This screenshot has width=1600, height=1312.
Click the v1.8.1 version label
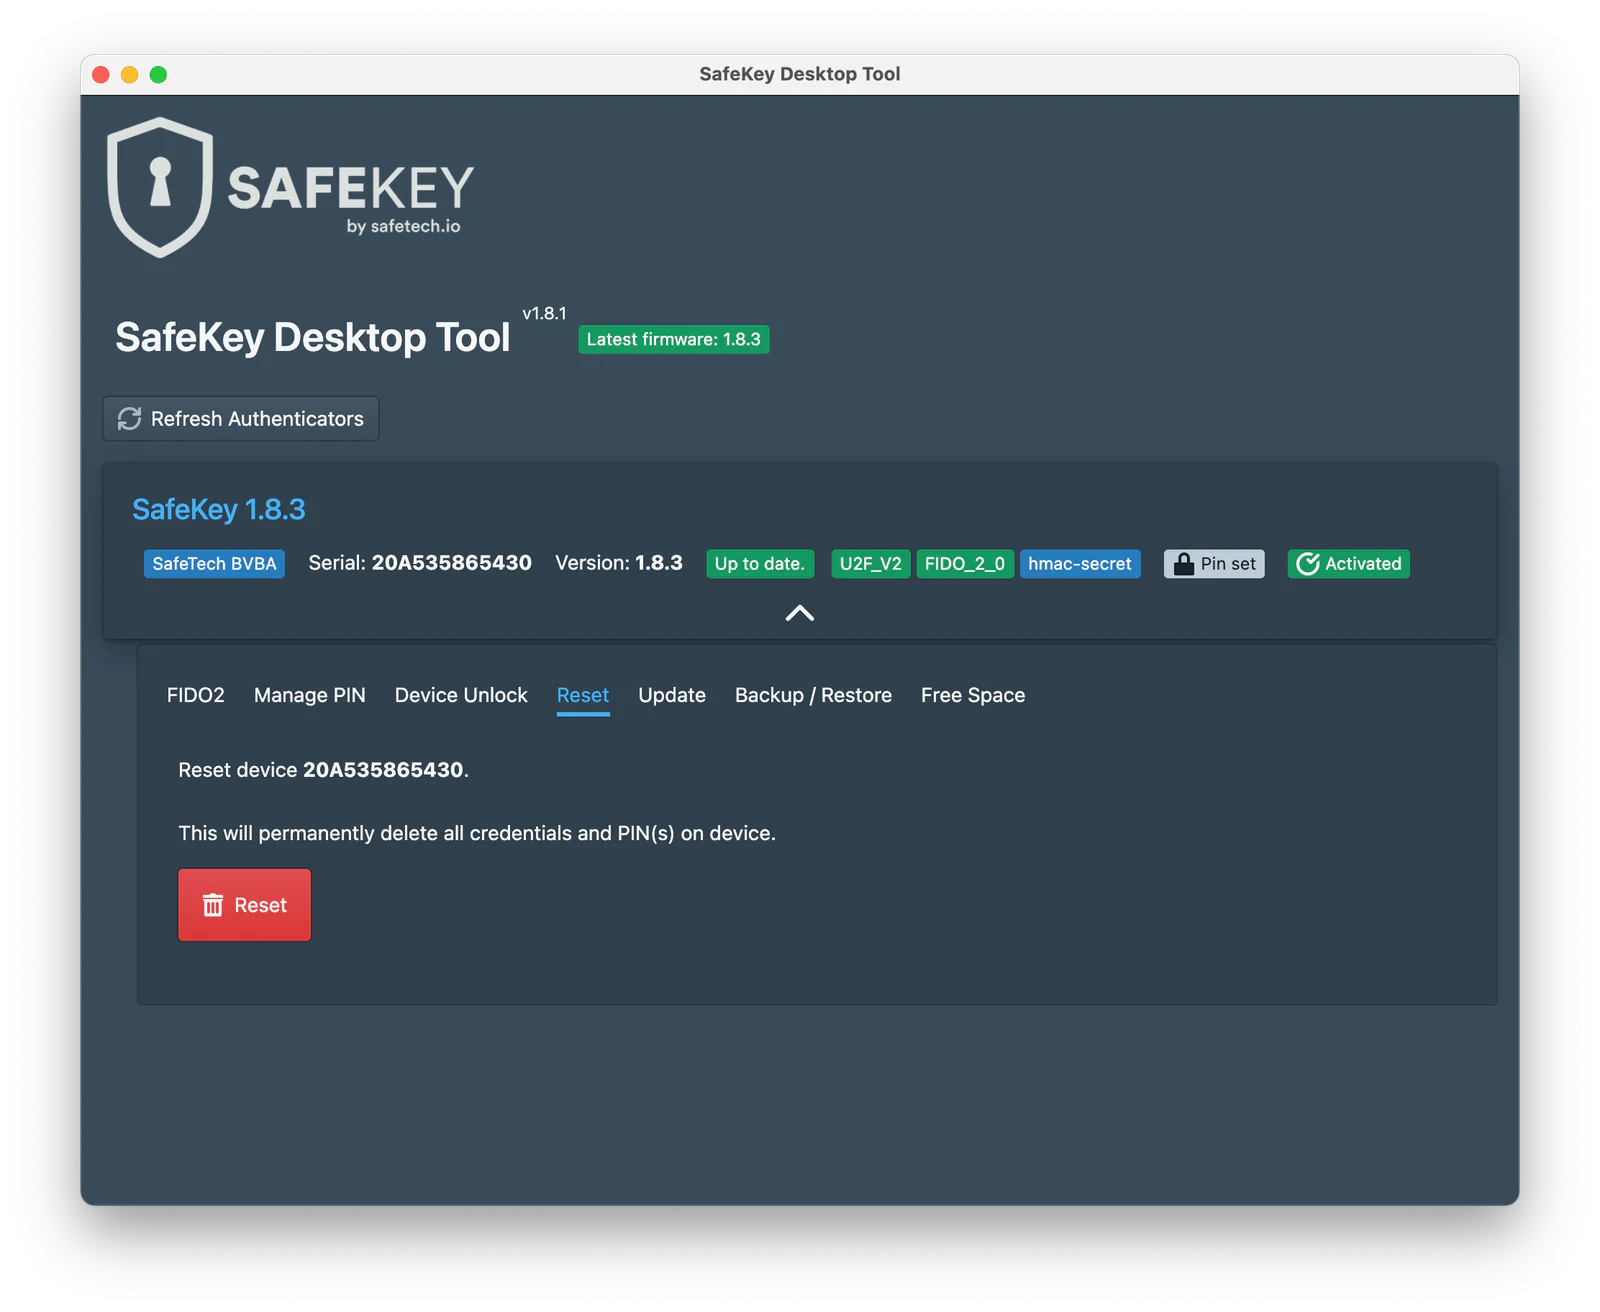(x=545, y=313)
